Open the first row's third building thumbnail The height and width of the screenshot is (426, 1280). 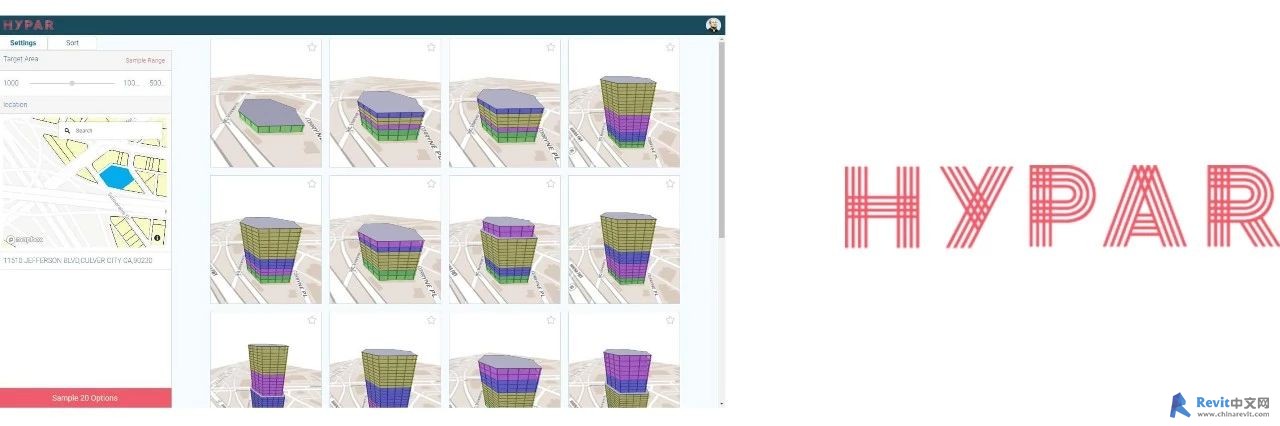(505, 103)
